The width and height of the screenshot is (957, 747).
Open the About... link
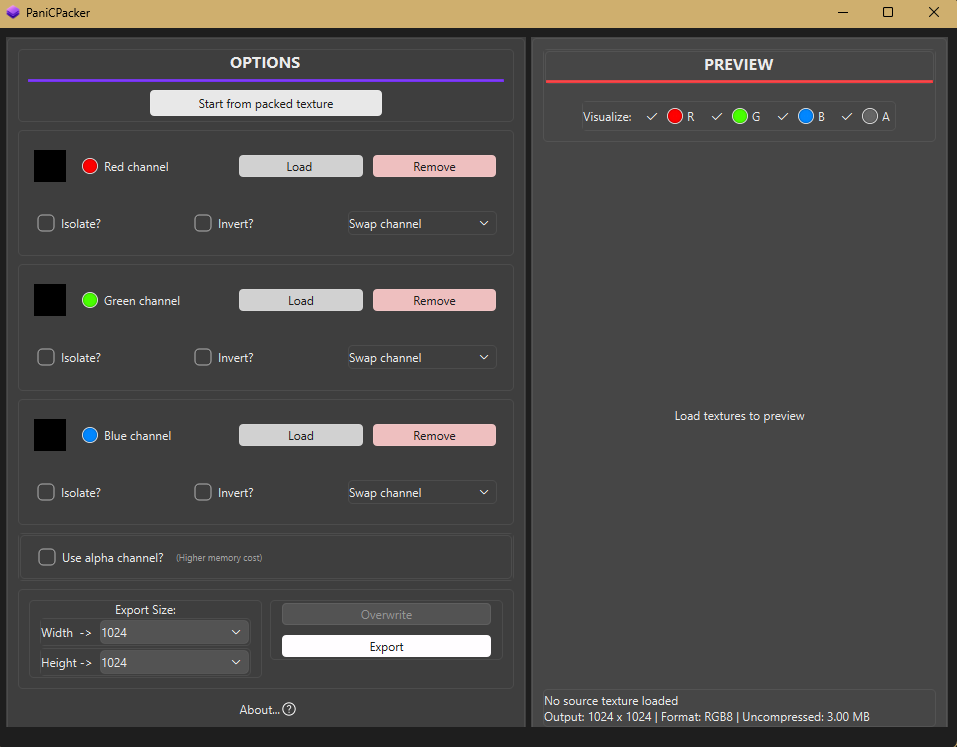point(259,709)
